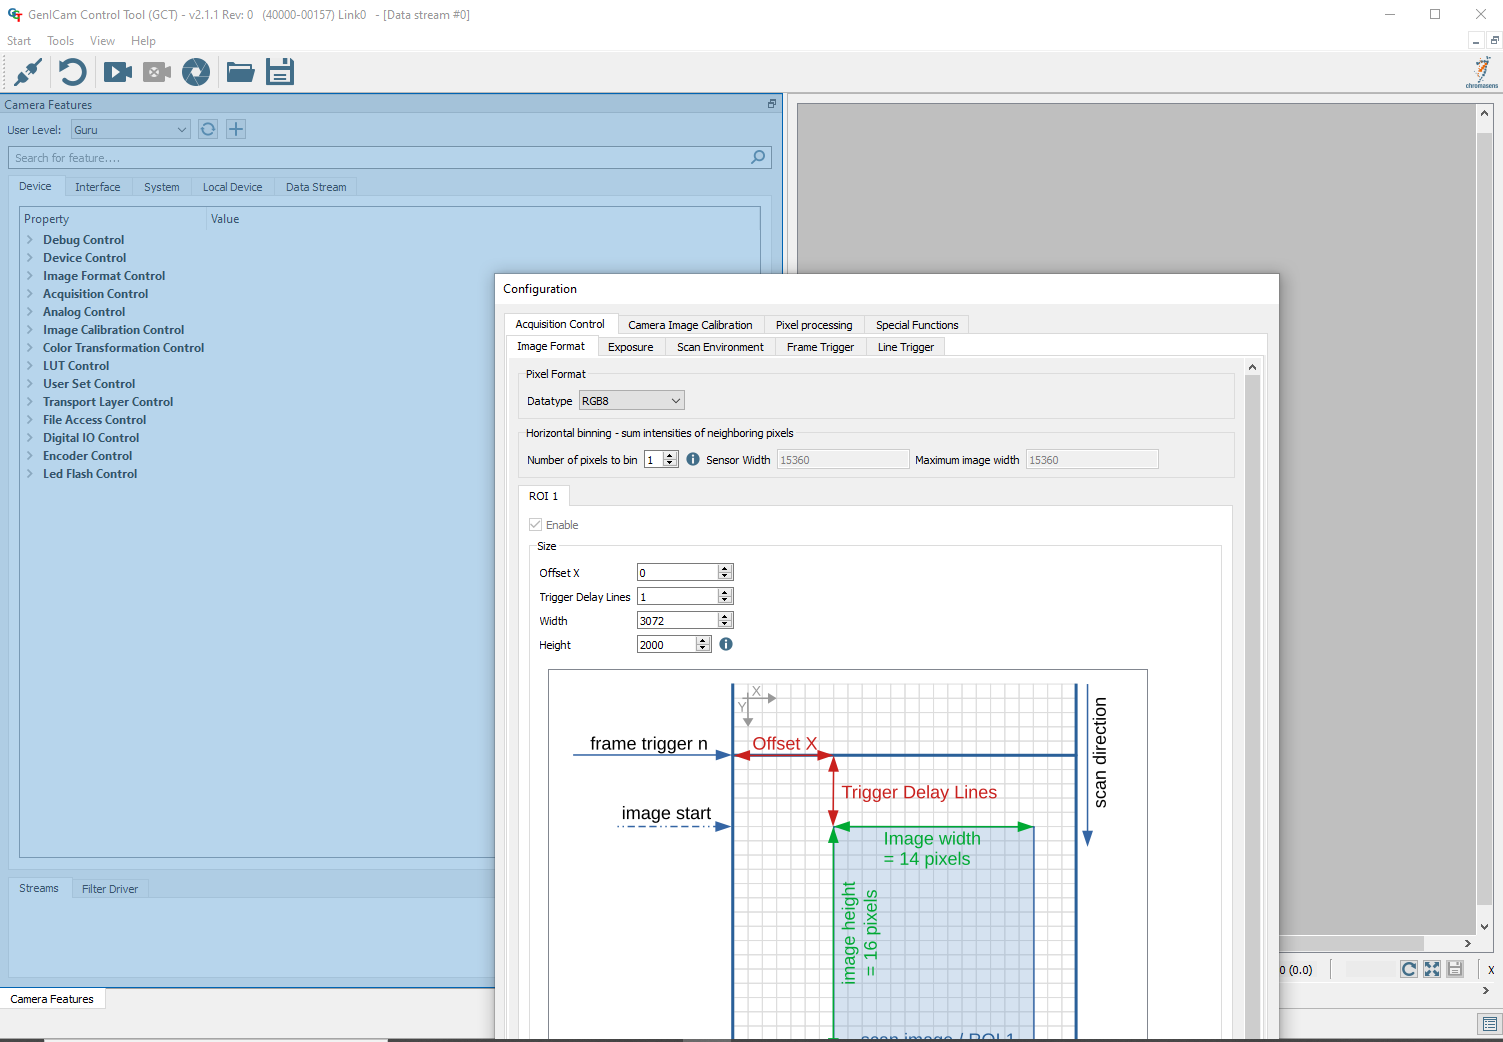Click the plus icon beside User Level
1503x1042 pixels.
[236, 129]
